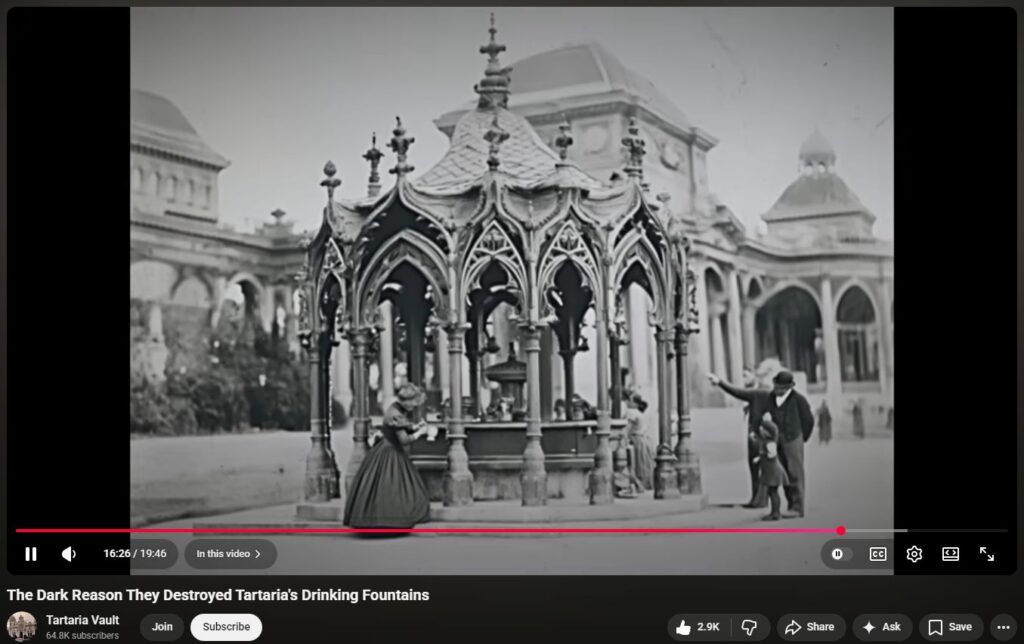This screenshot has width=1024, height=644.
Task: Open Tartaria Vault channel name link
Action: click(x=82, y=620)
